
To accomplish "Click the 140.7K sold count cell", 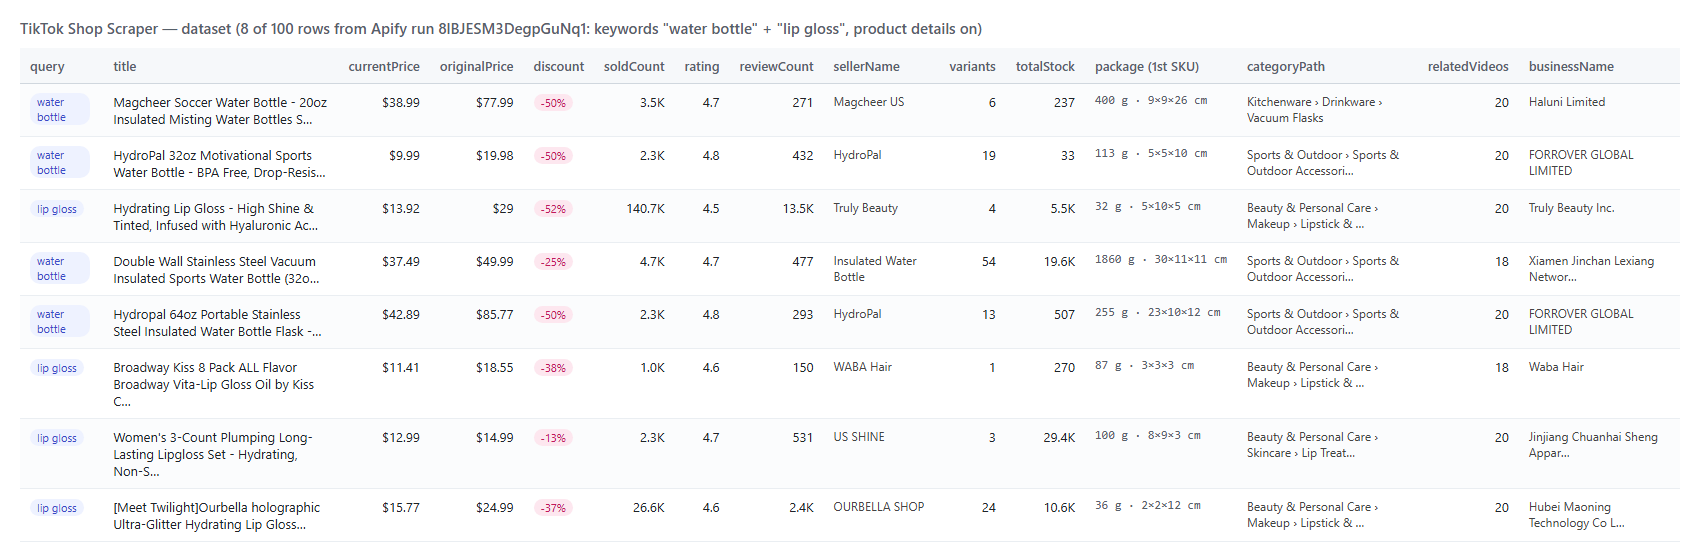I will tap(646, 209).
